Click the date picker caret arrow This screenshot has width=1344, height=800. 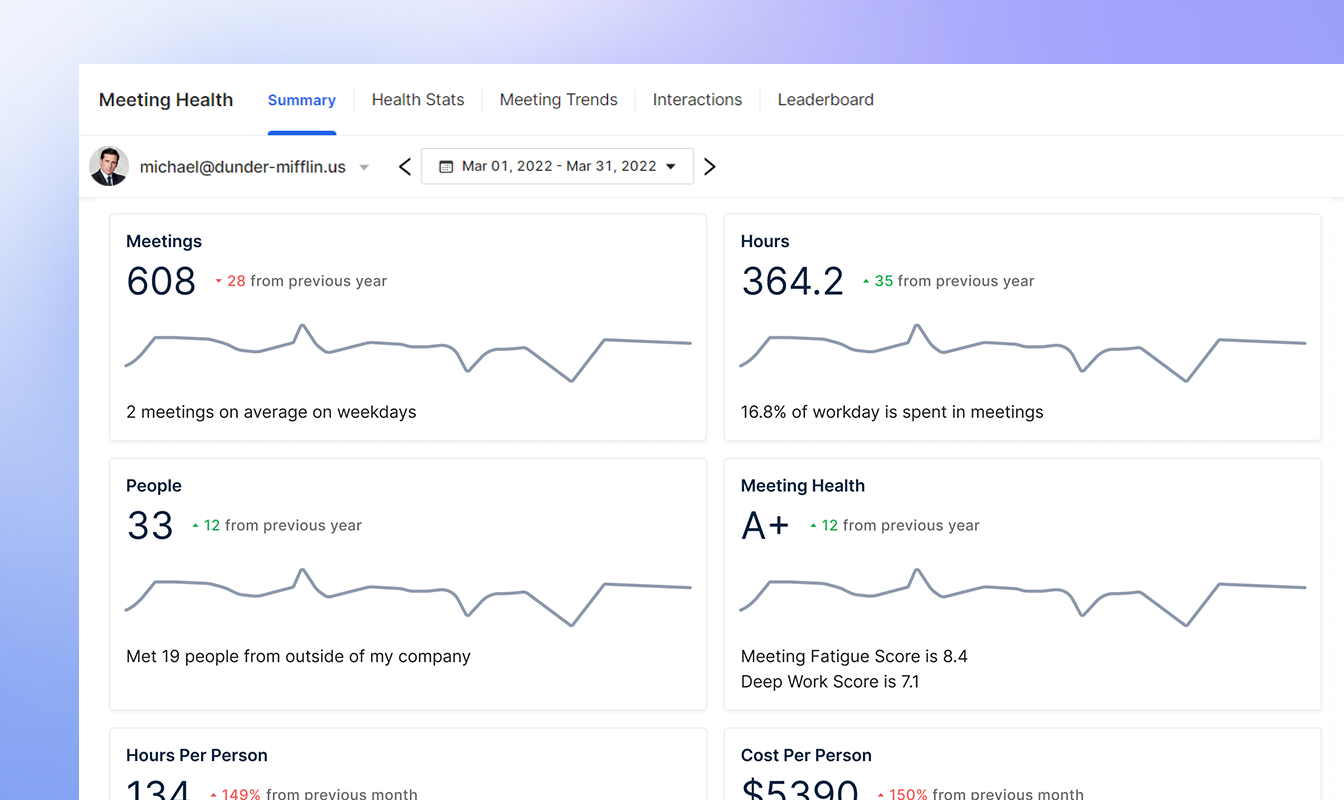pos(671,167)
